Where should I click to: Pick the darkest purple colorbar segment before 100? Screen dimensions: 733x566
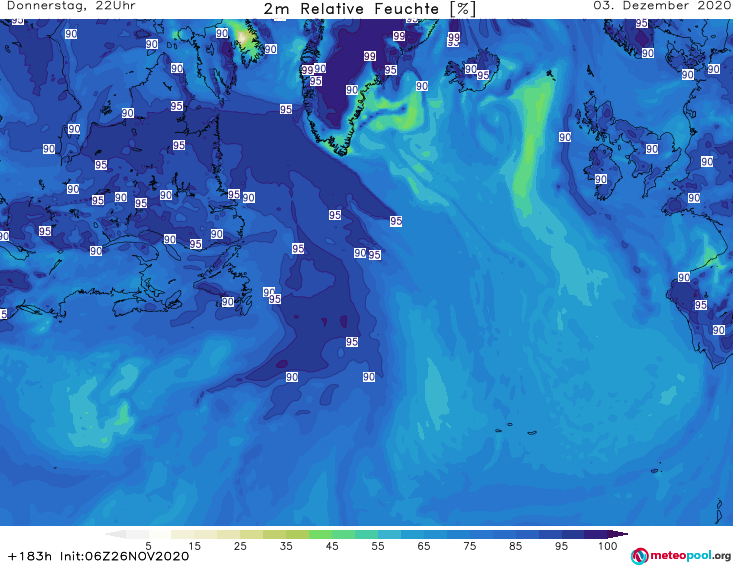click(596, 534)
